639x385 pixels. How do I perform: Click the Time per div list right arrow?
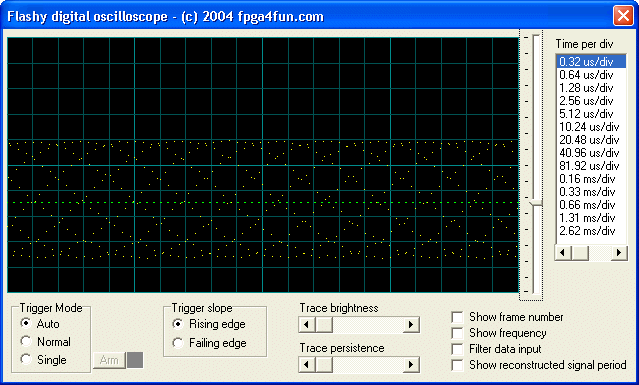click(x=619, y=253)
